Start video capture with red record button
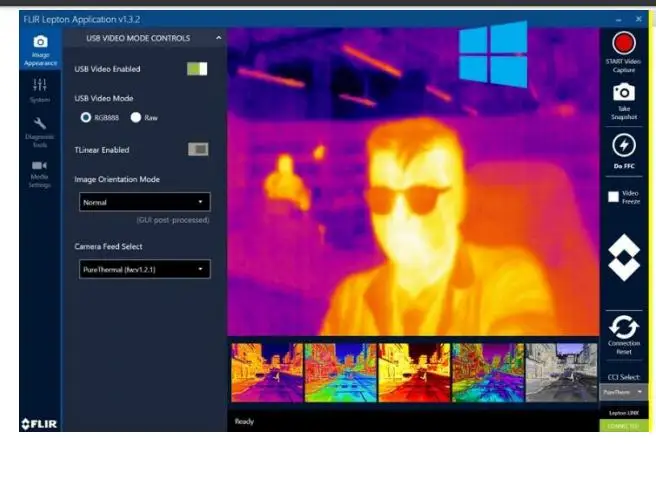This screenshot has height=482, width=656. pyautogui.click(x=624, y=44)
